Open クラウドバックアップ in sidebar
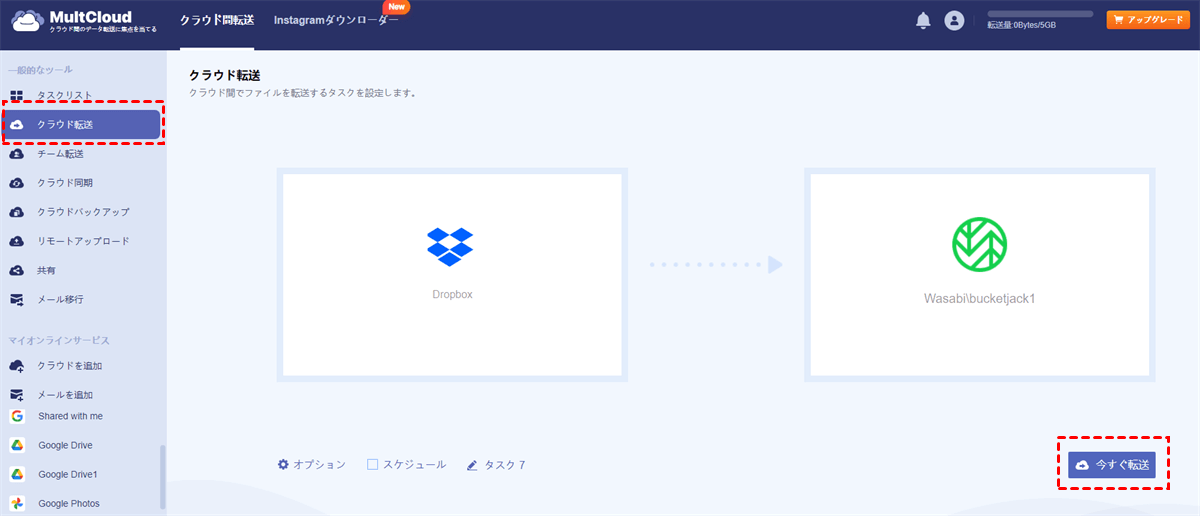This screenshot has width=1200, height=516. click(83, 212)
